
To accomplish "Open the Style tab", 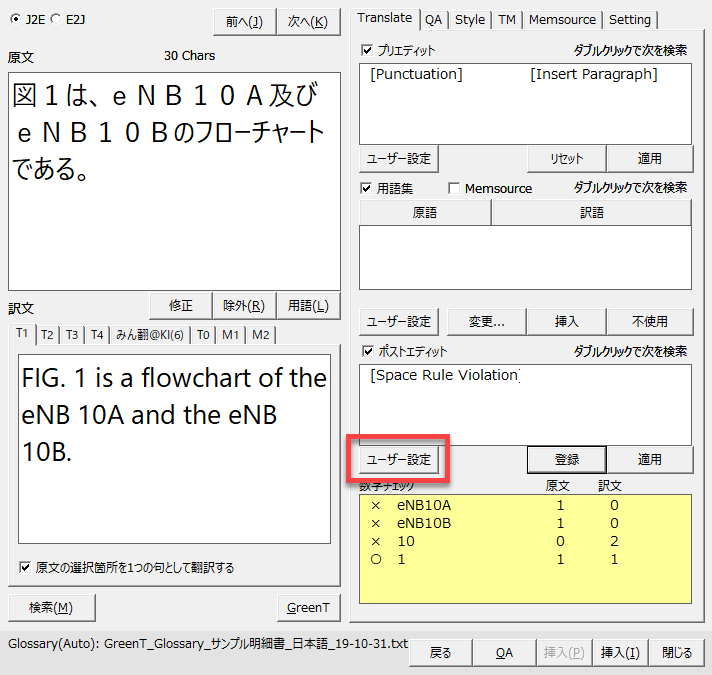I will (469, 19).
